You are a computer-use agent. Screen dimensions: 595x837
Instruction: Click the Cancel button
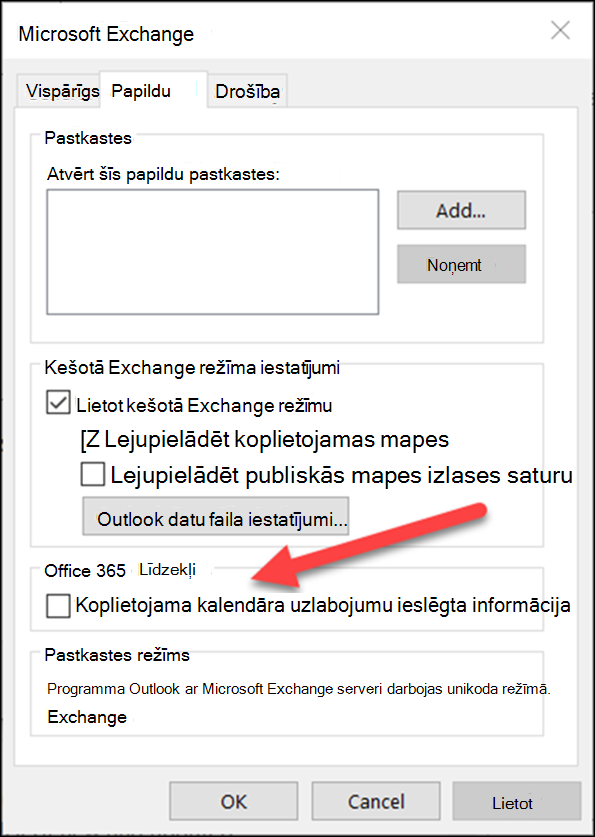click(376, 801)
